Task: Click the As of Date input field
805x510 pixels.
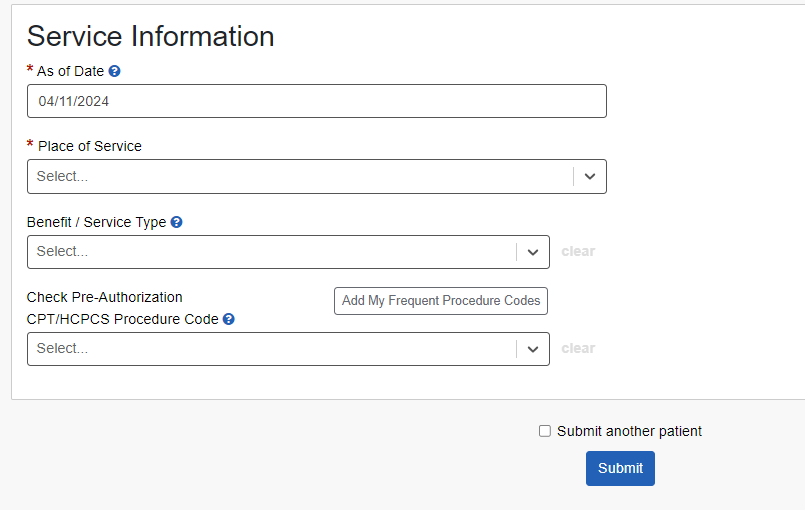Action: (316, 101)
